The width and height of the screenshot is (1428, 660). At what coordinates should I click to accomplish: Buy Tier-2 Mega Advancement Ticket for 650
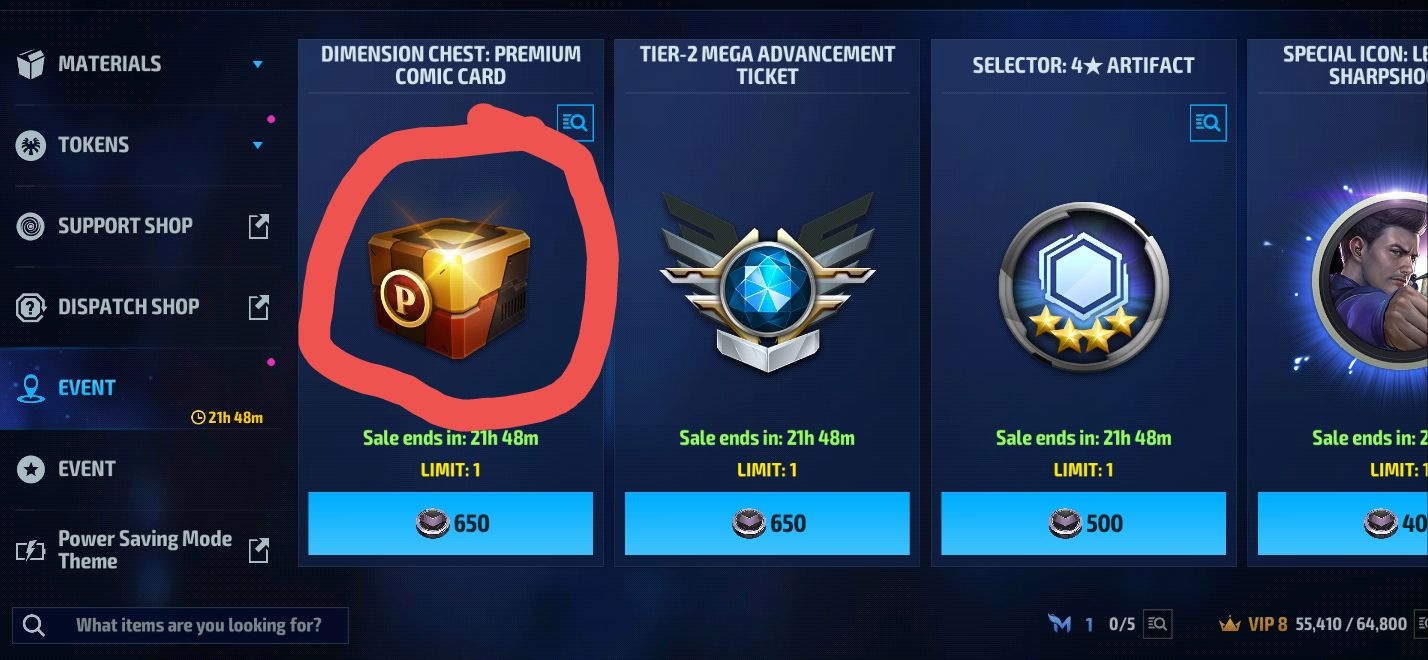[x=767, y=523]
